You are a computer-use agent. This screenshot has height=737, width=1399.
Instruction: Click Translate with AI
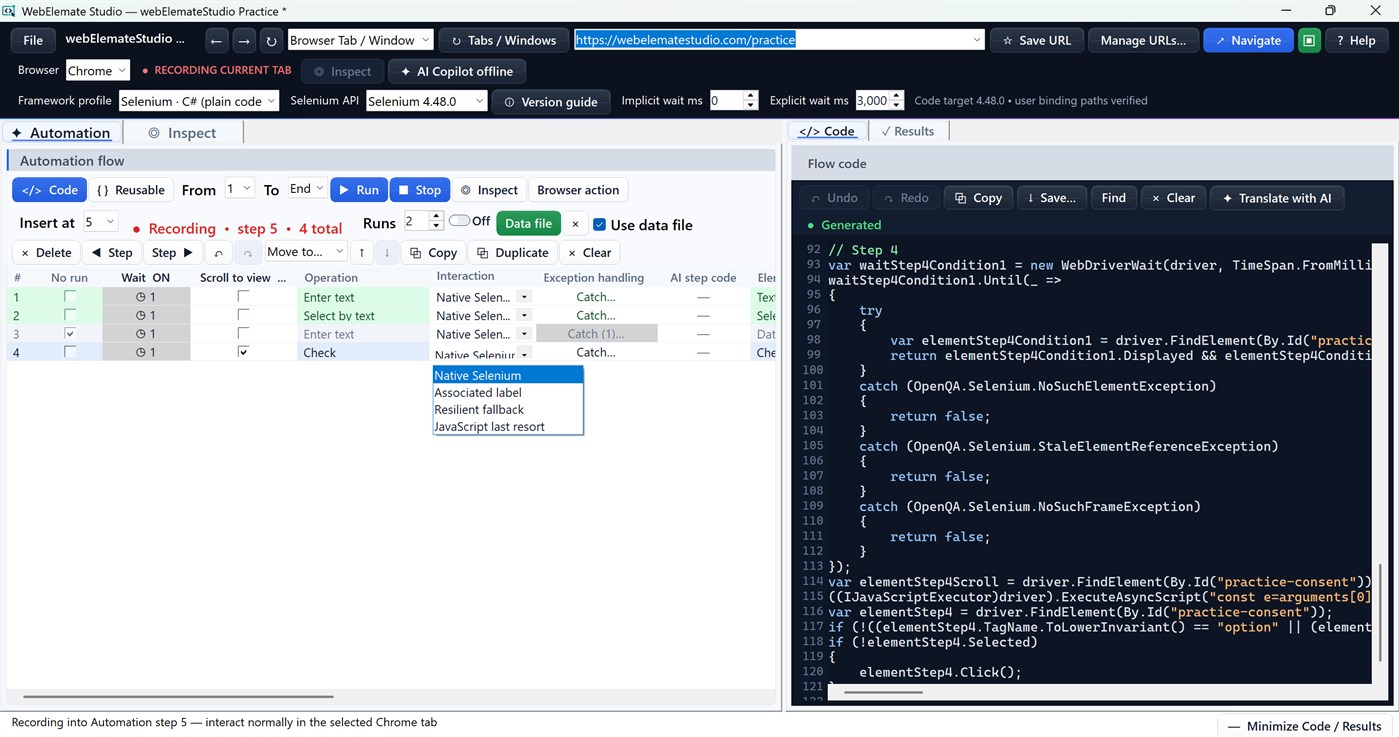pos(1277,197)
